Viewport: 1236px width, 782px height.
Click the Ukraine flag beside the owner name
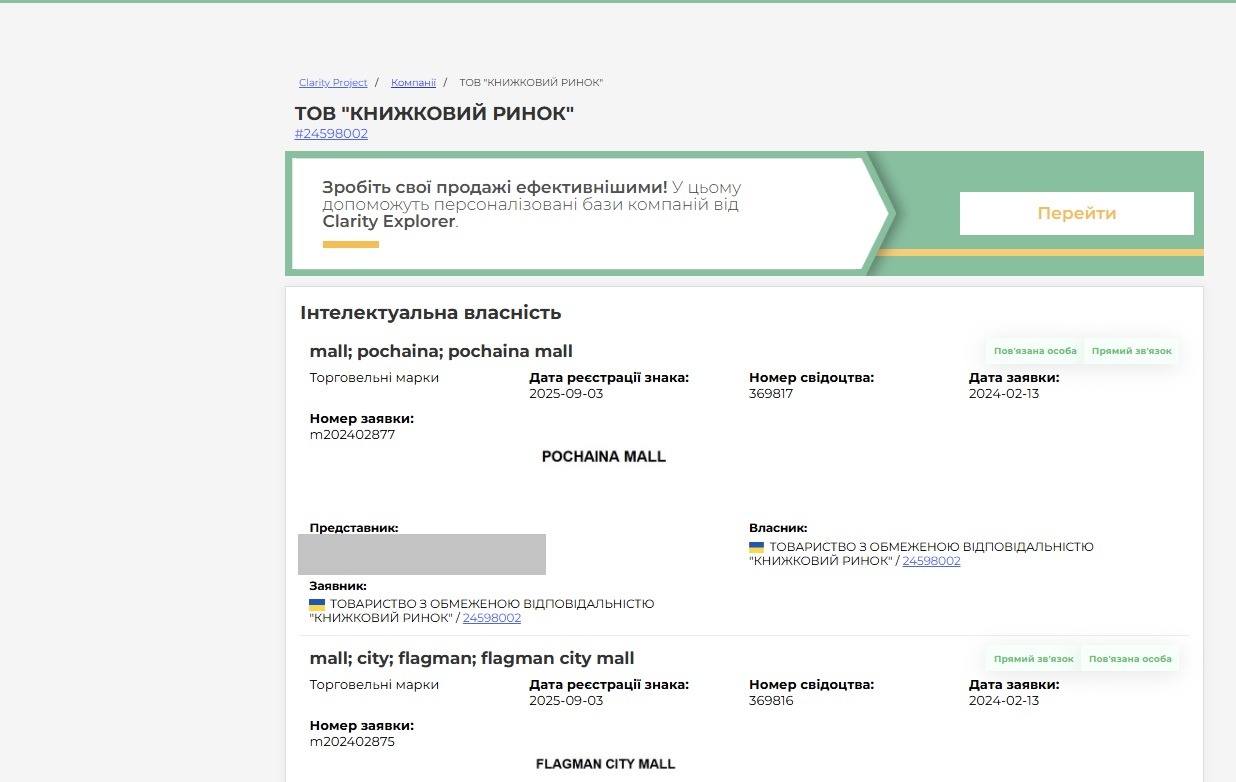[x=757, y=548]
